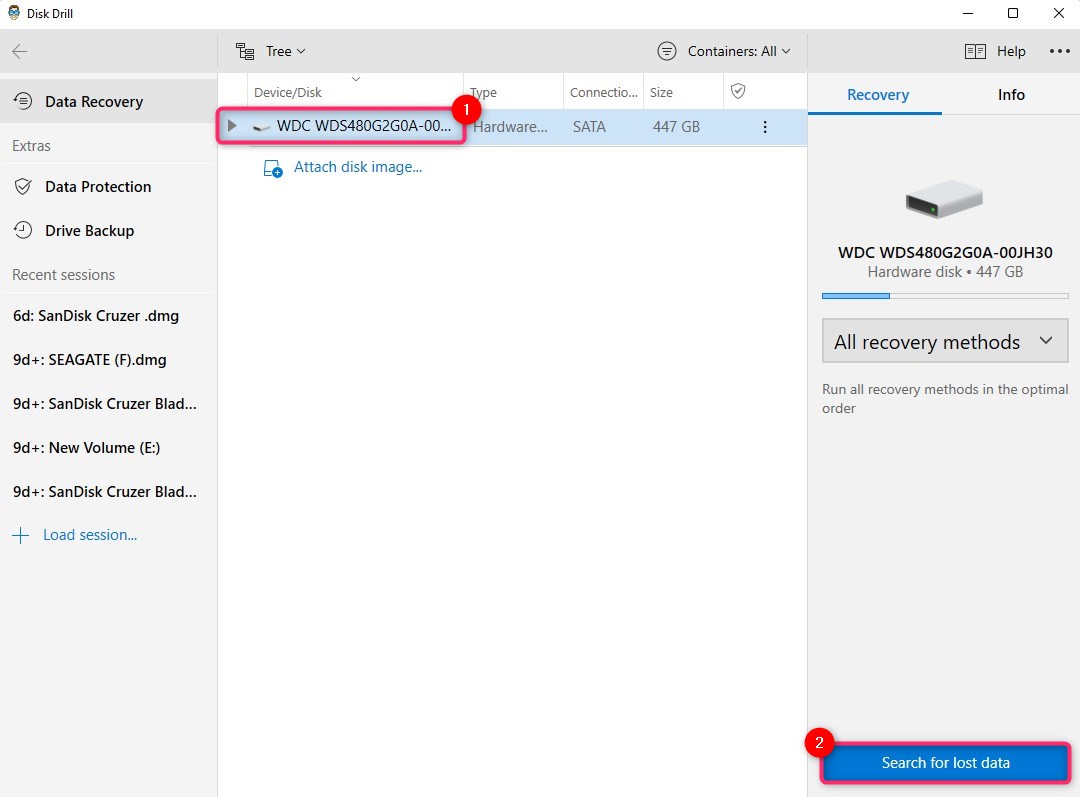Close the Disk Drill window

coord(1059,13)
